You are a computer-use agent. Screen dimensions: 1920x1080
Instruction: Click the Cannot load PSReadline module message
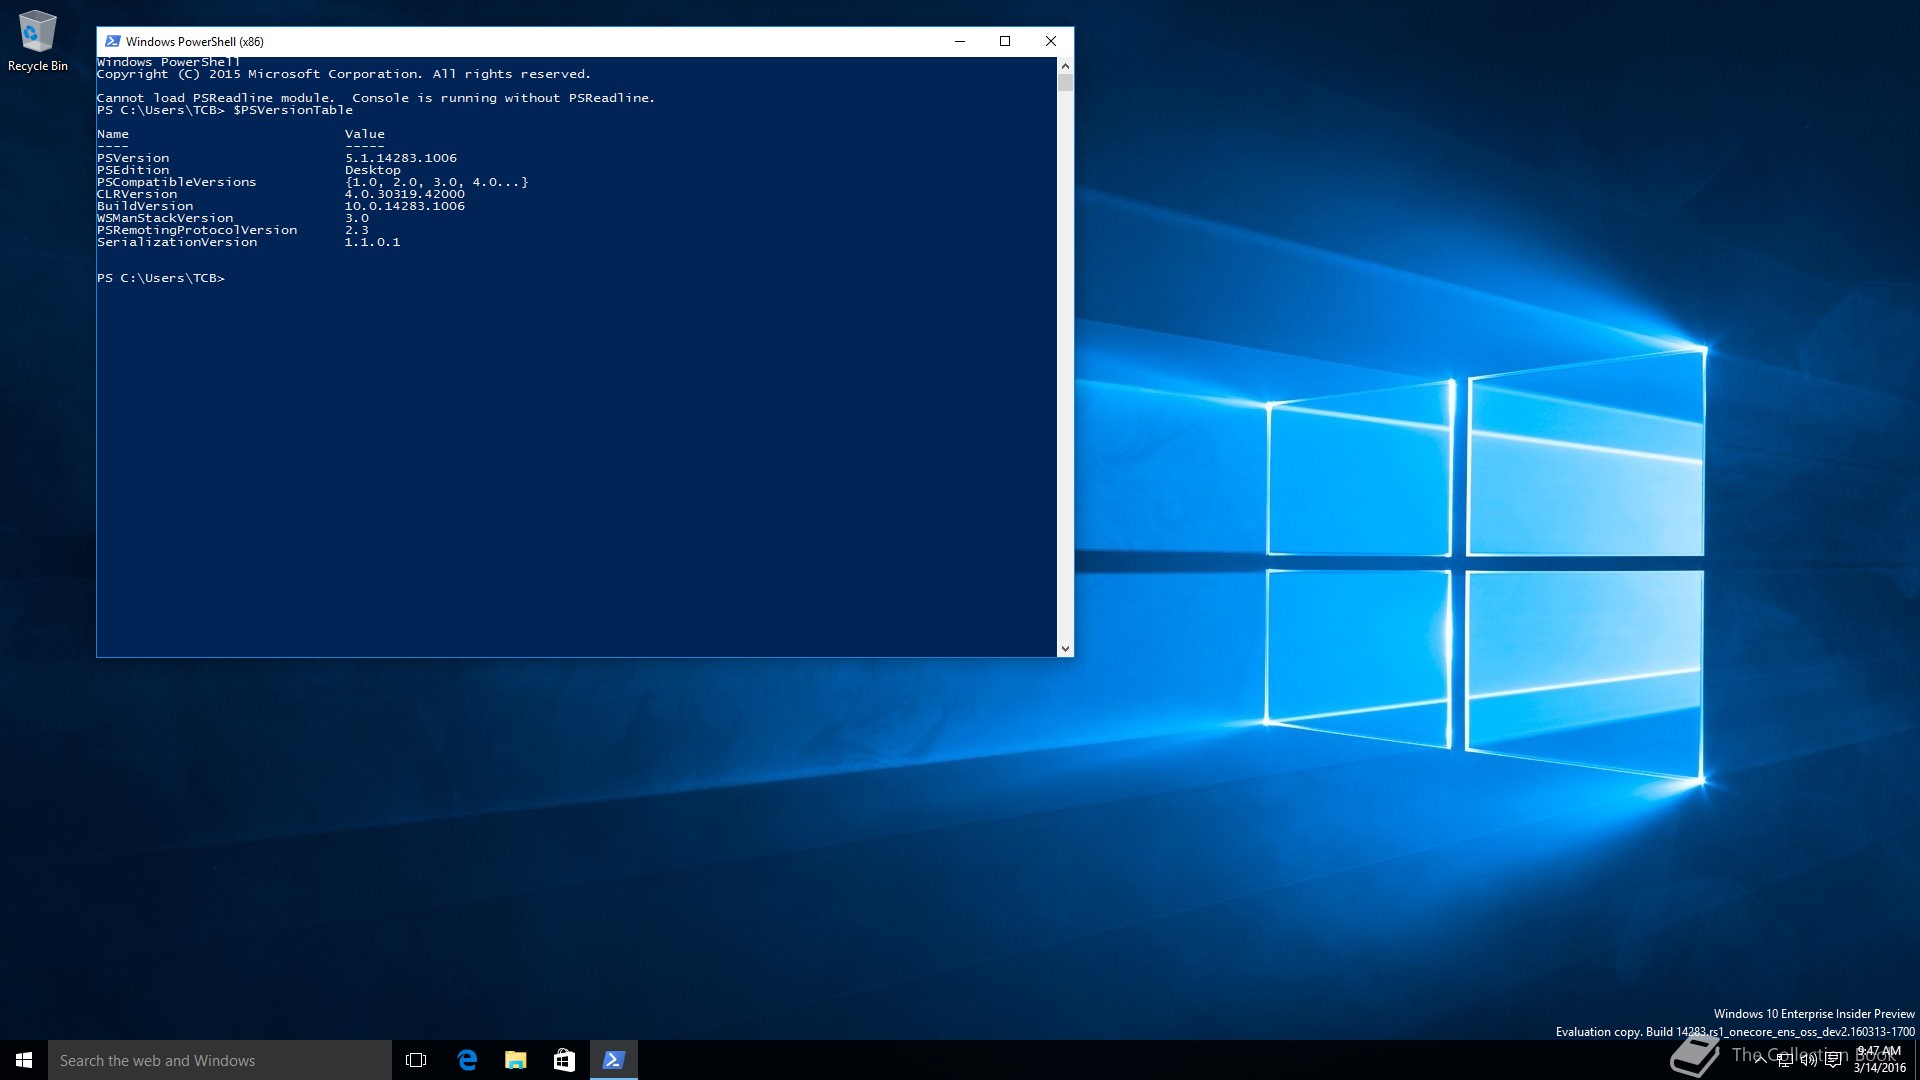[x=376, y=98]
